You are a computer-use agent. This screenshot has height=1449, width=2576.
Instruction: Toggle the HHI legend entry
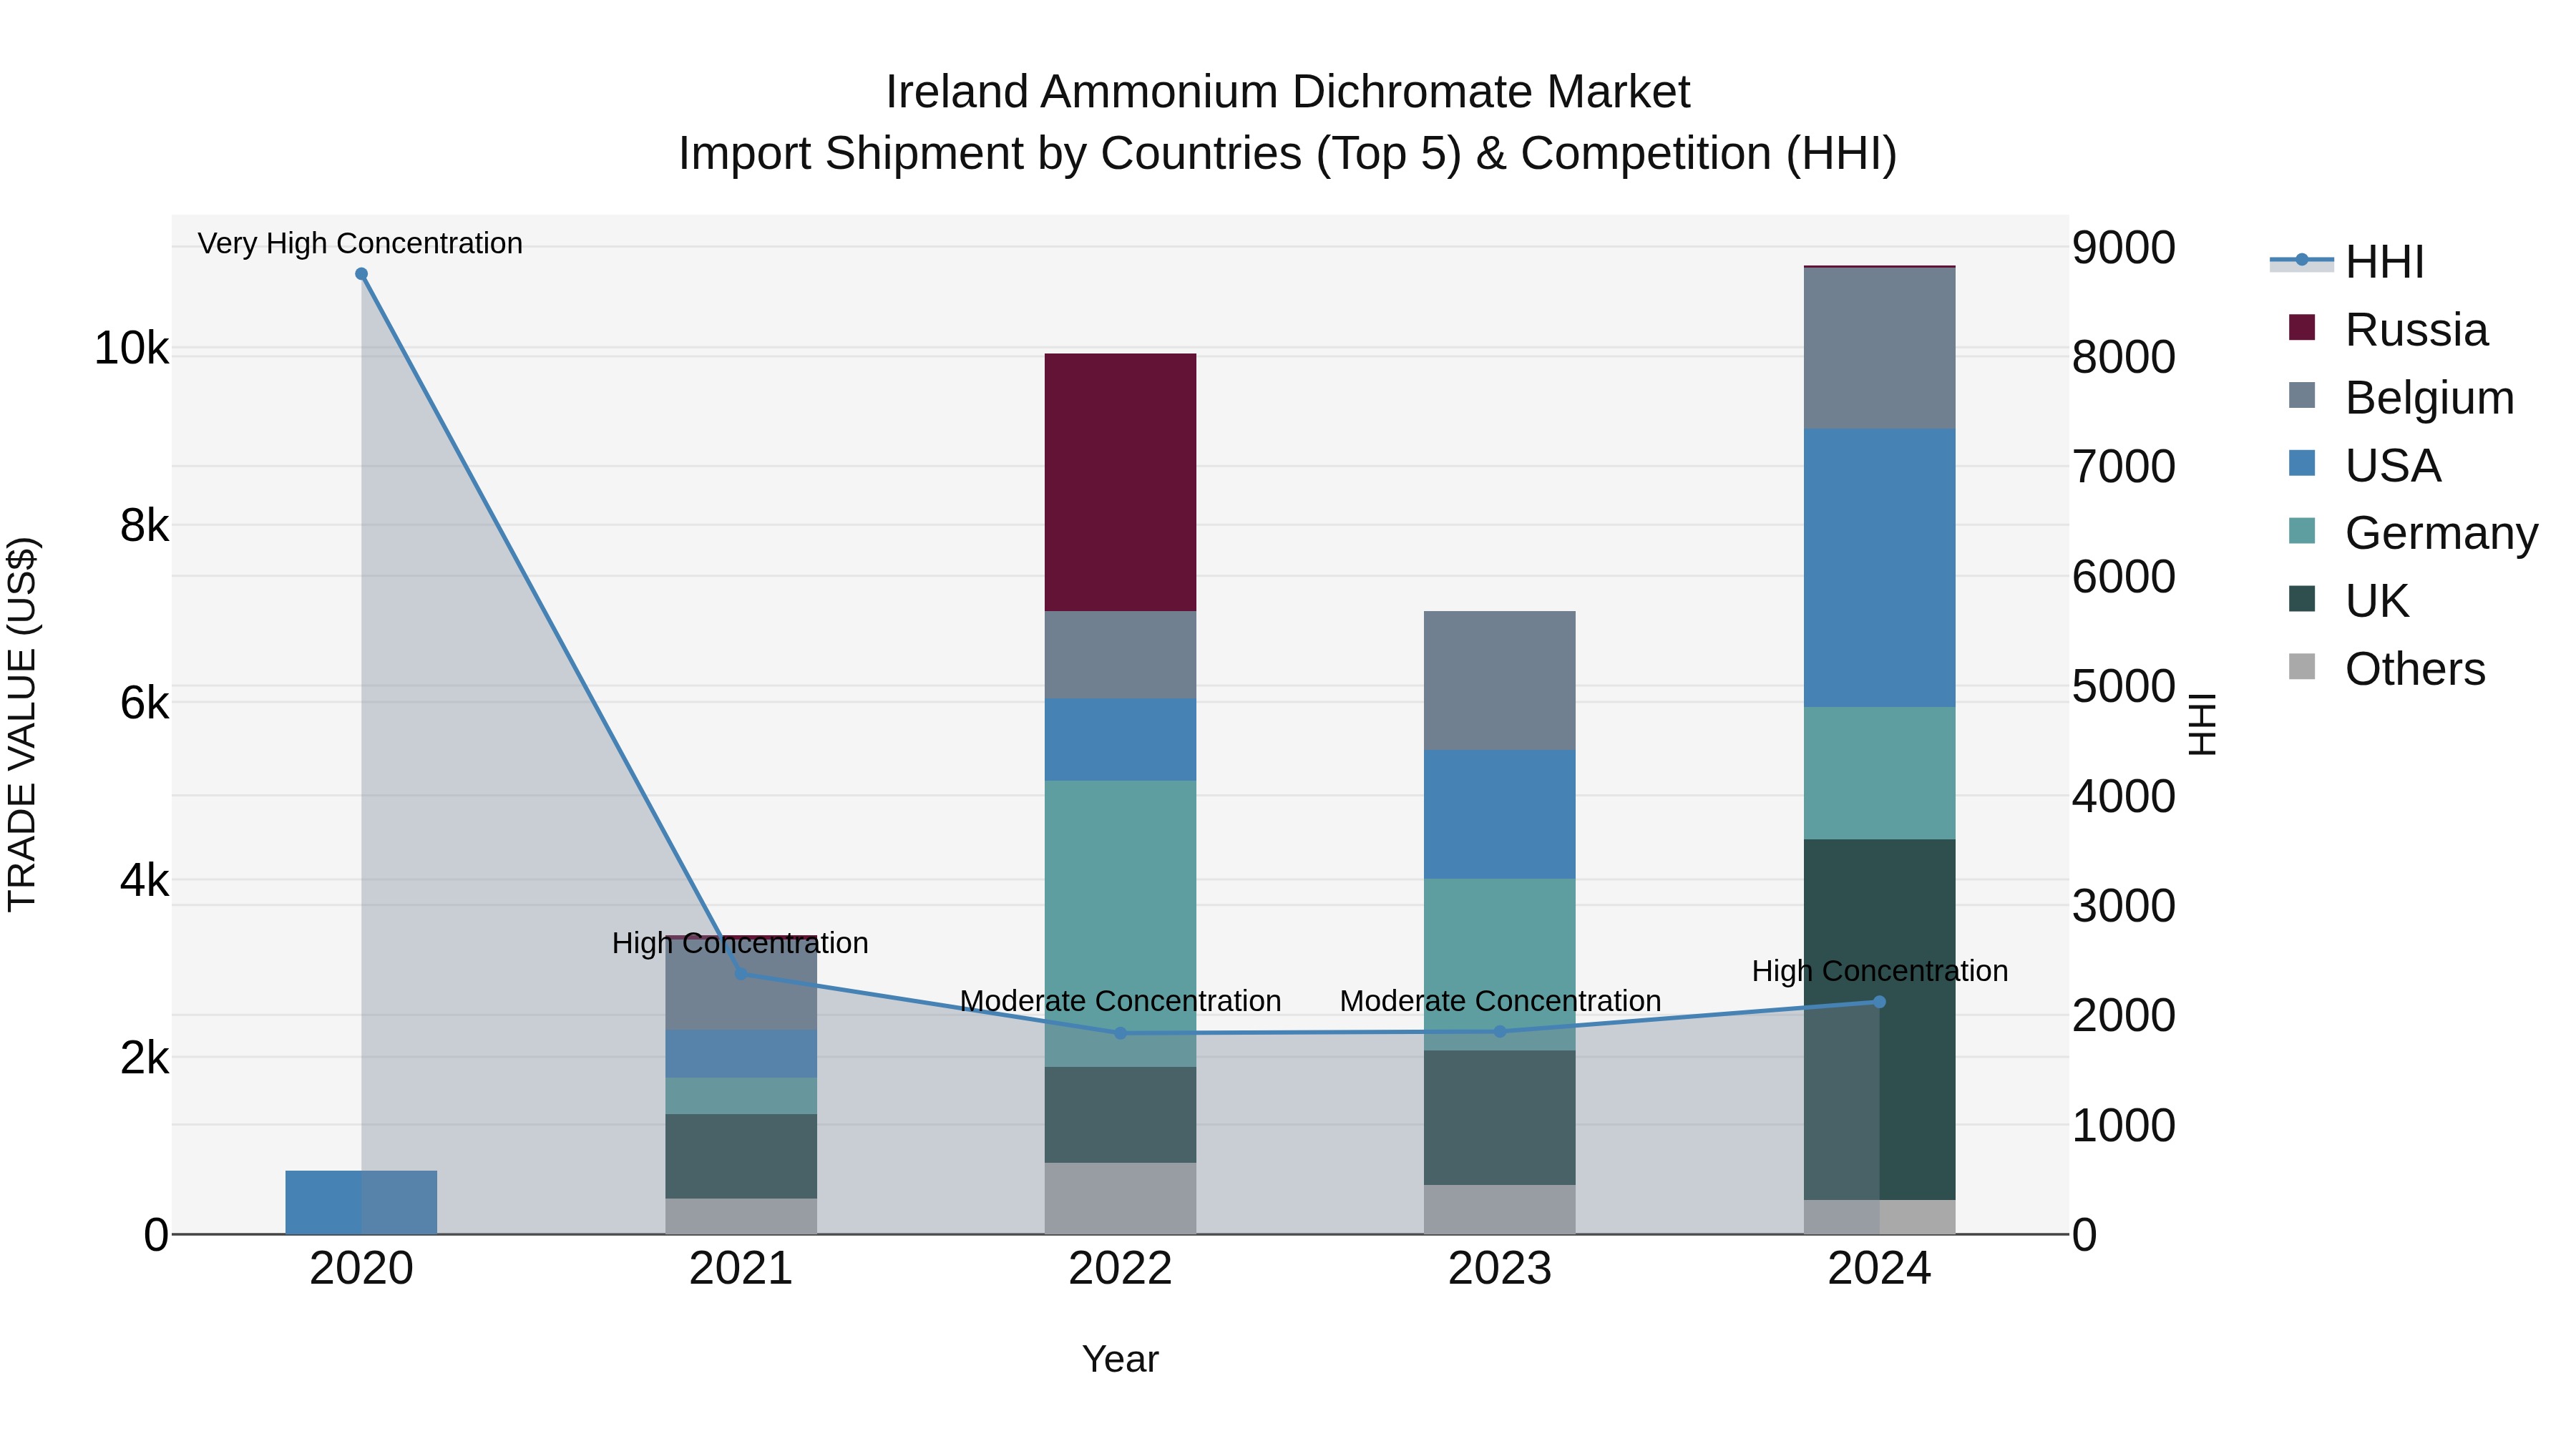[2348, 262]
